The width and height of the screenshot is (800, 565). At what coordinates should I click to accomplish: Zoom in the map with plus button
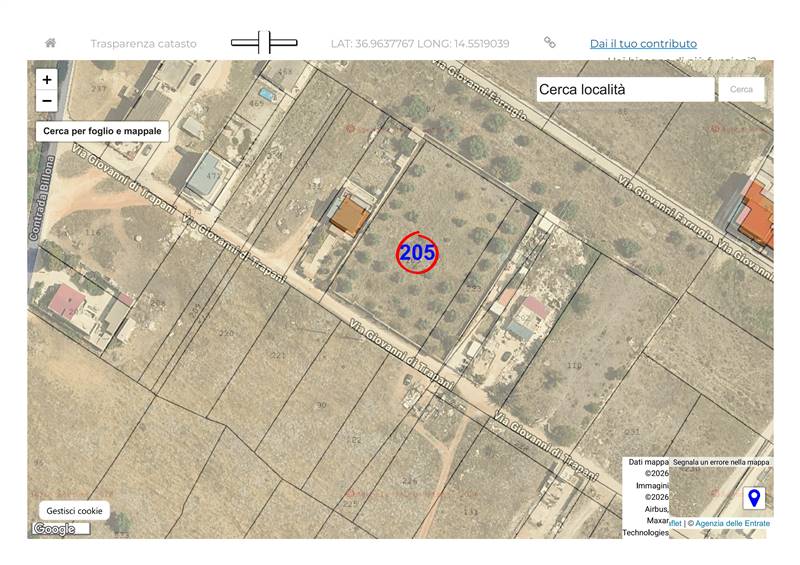point(47,79)
